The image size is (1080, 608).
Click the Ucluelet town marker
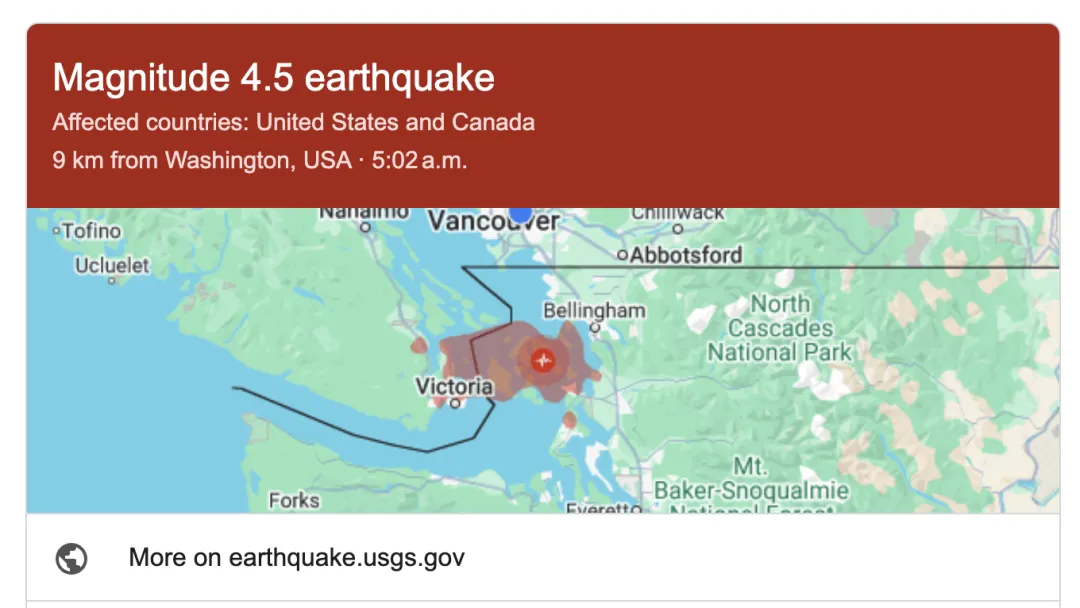tap(112, 280)
